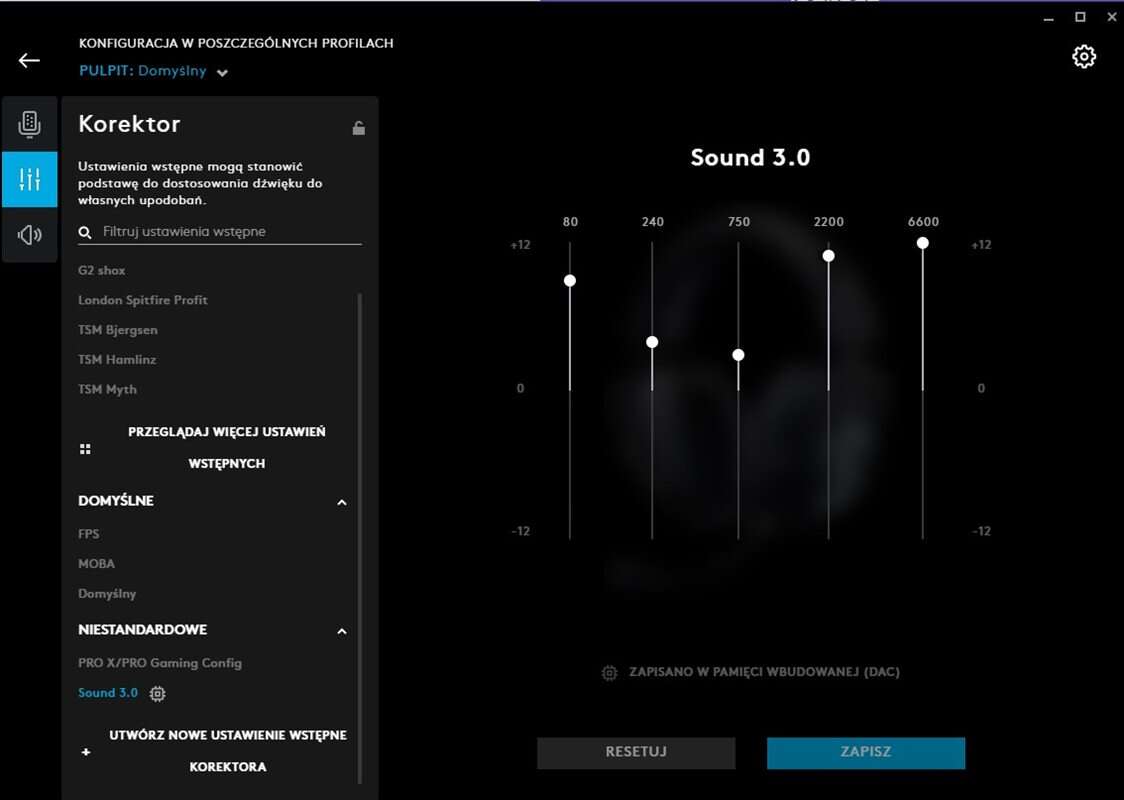
Task: Select the equalizer sliders sidebar icon
Action: point(30,180)
